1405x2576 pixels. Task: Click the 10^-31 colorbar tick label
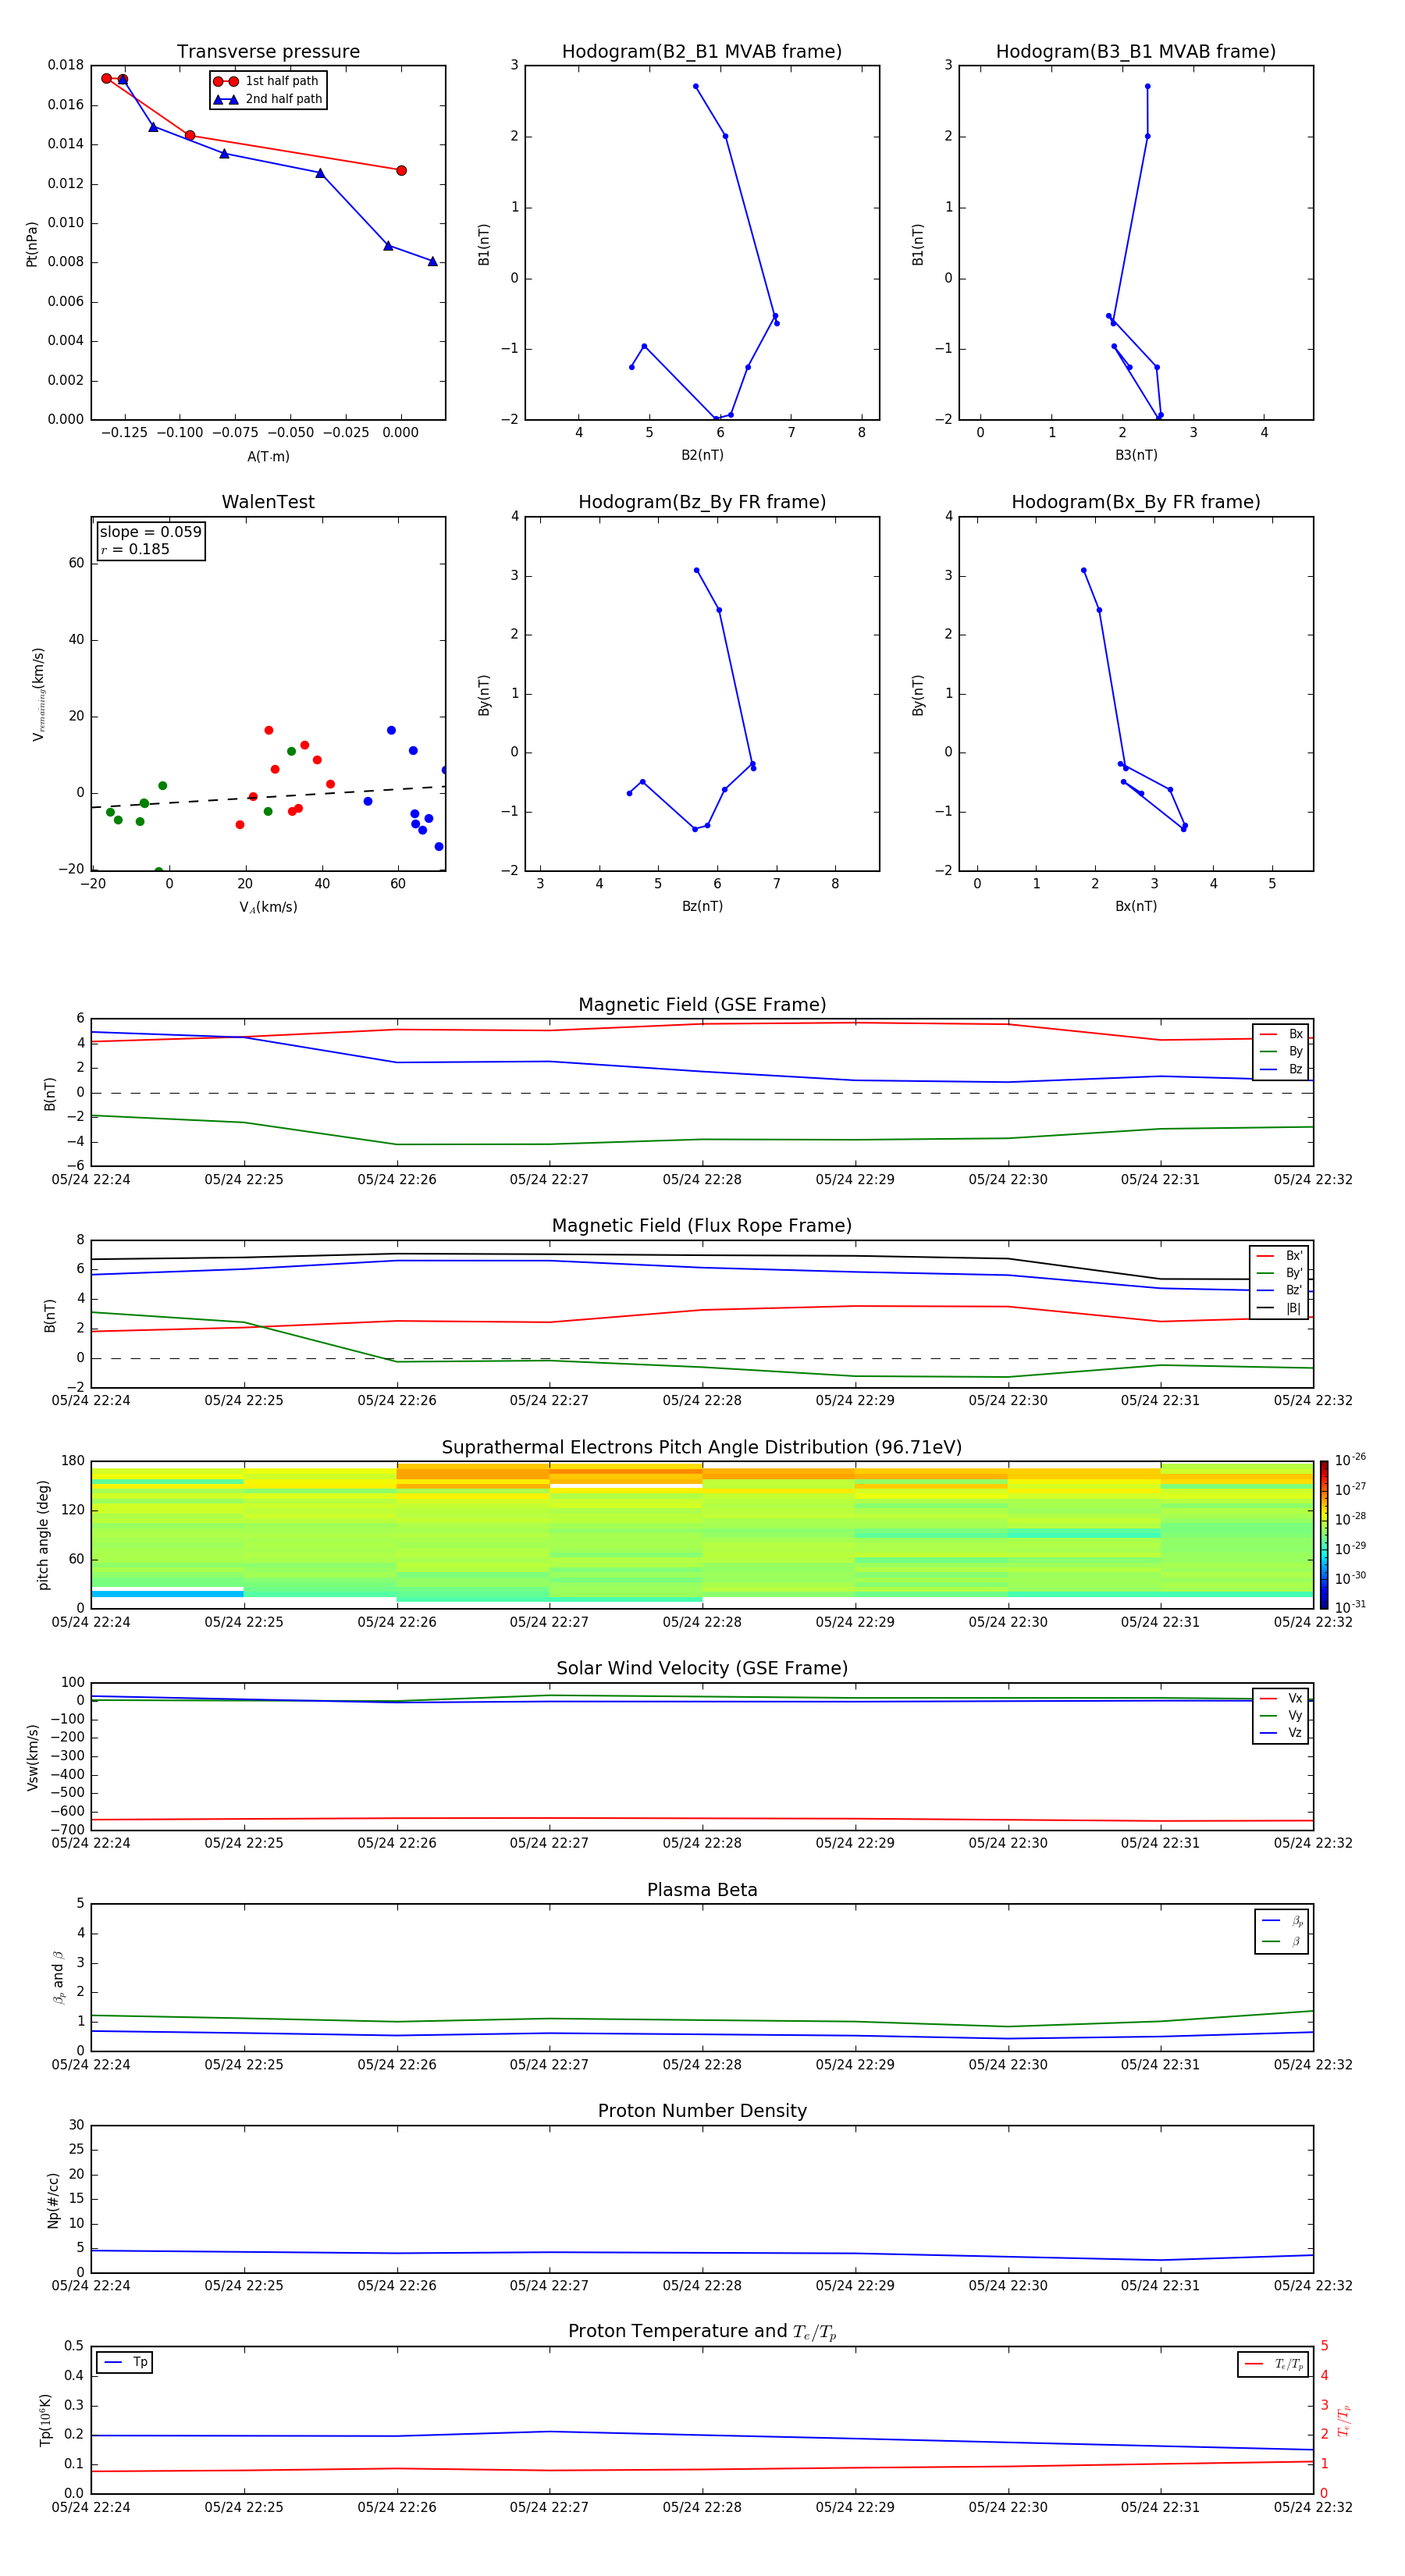pyautogui.click(x=1350, y=1607)
